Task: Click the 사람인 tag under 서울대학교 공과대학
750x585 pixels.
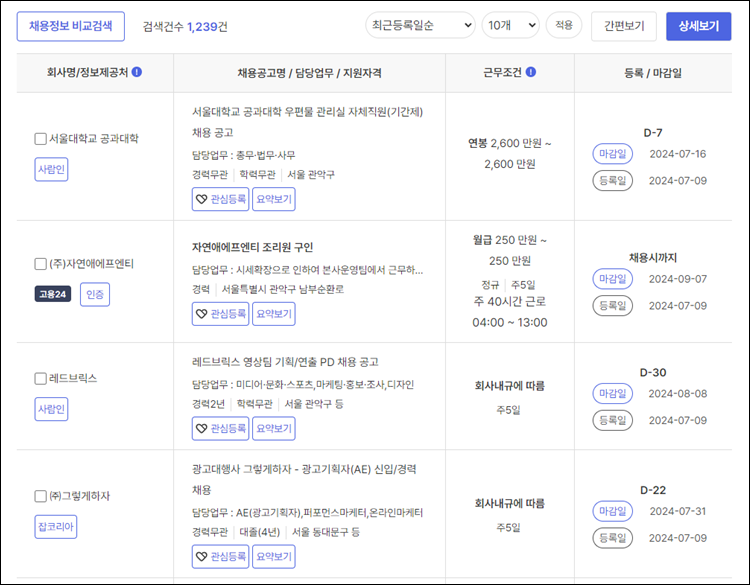Action: (x=51, y=169)
